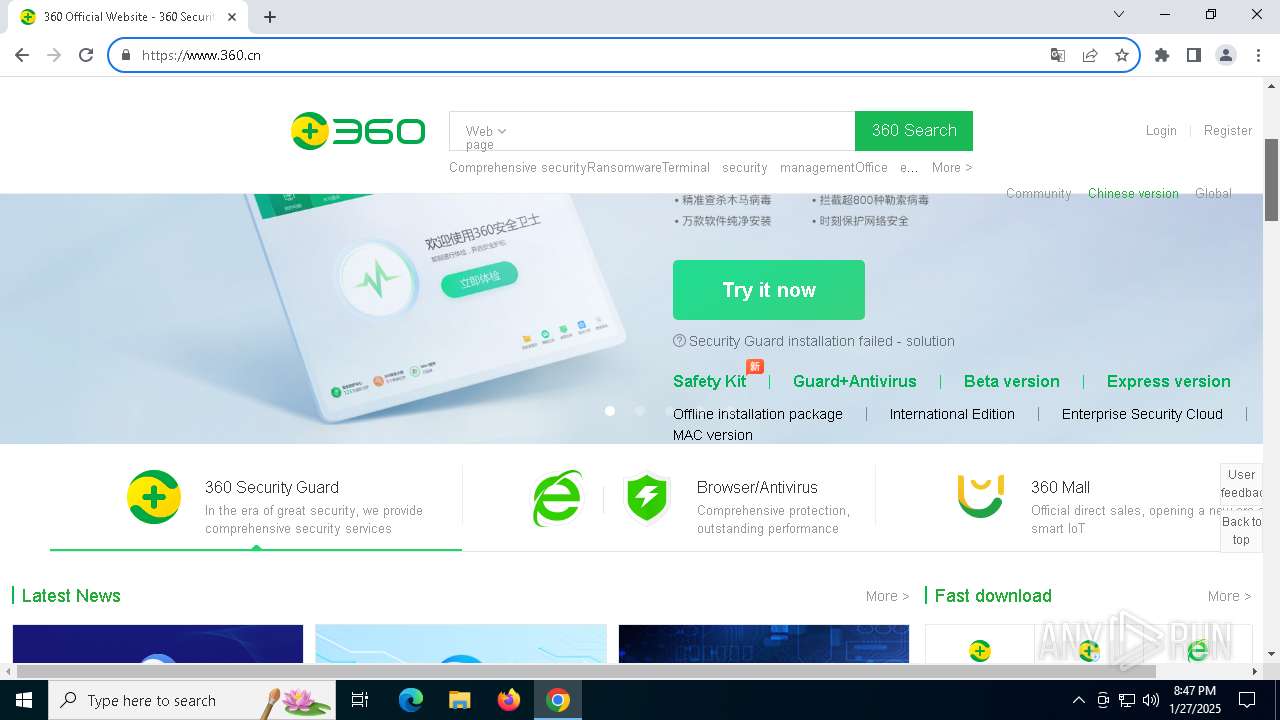This screenshot has width=1280, height=720.
Task: Click the 360 logo in the page header
Action: [358, 131]
